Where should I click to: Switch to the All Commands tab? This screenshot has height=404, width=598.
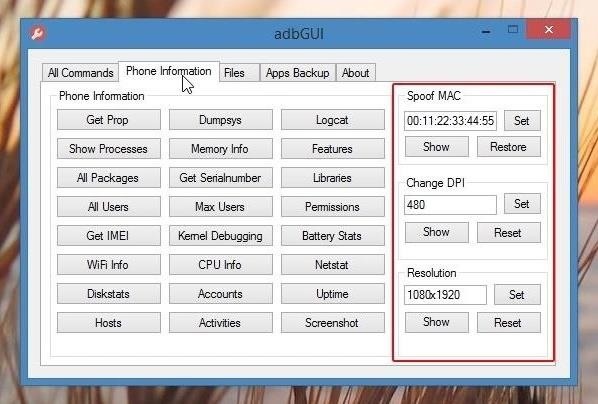click(x=80, y=72)
